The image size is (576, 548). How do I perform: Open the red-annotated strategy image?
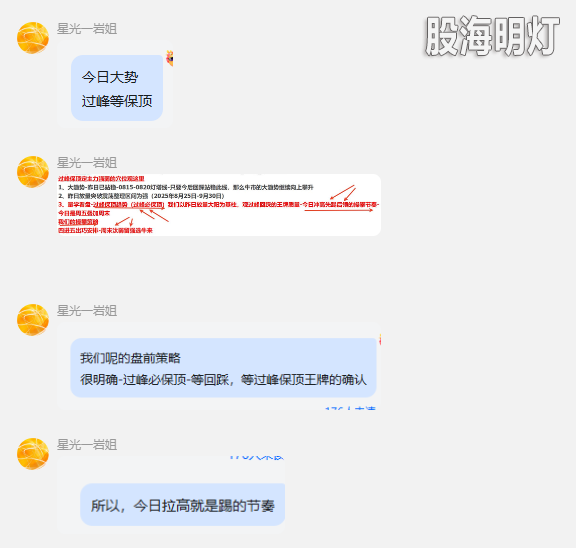pyautogui.click(x=219, y=205)
